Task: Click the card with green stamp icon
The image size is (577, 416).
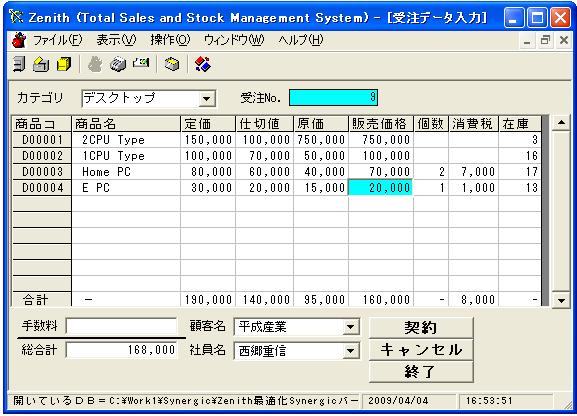Action: pyautogui.click(x=141, y=63)
